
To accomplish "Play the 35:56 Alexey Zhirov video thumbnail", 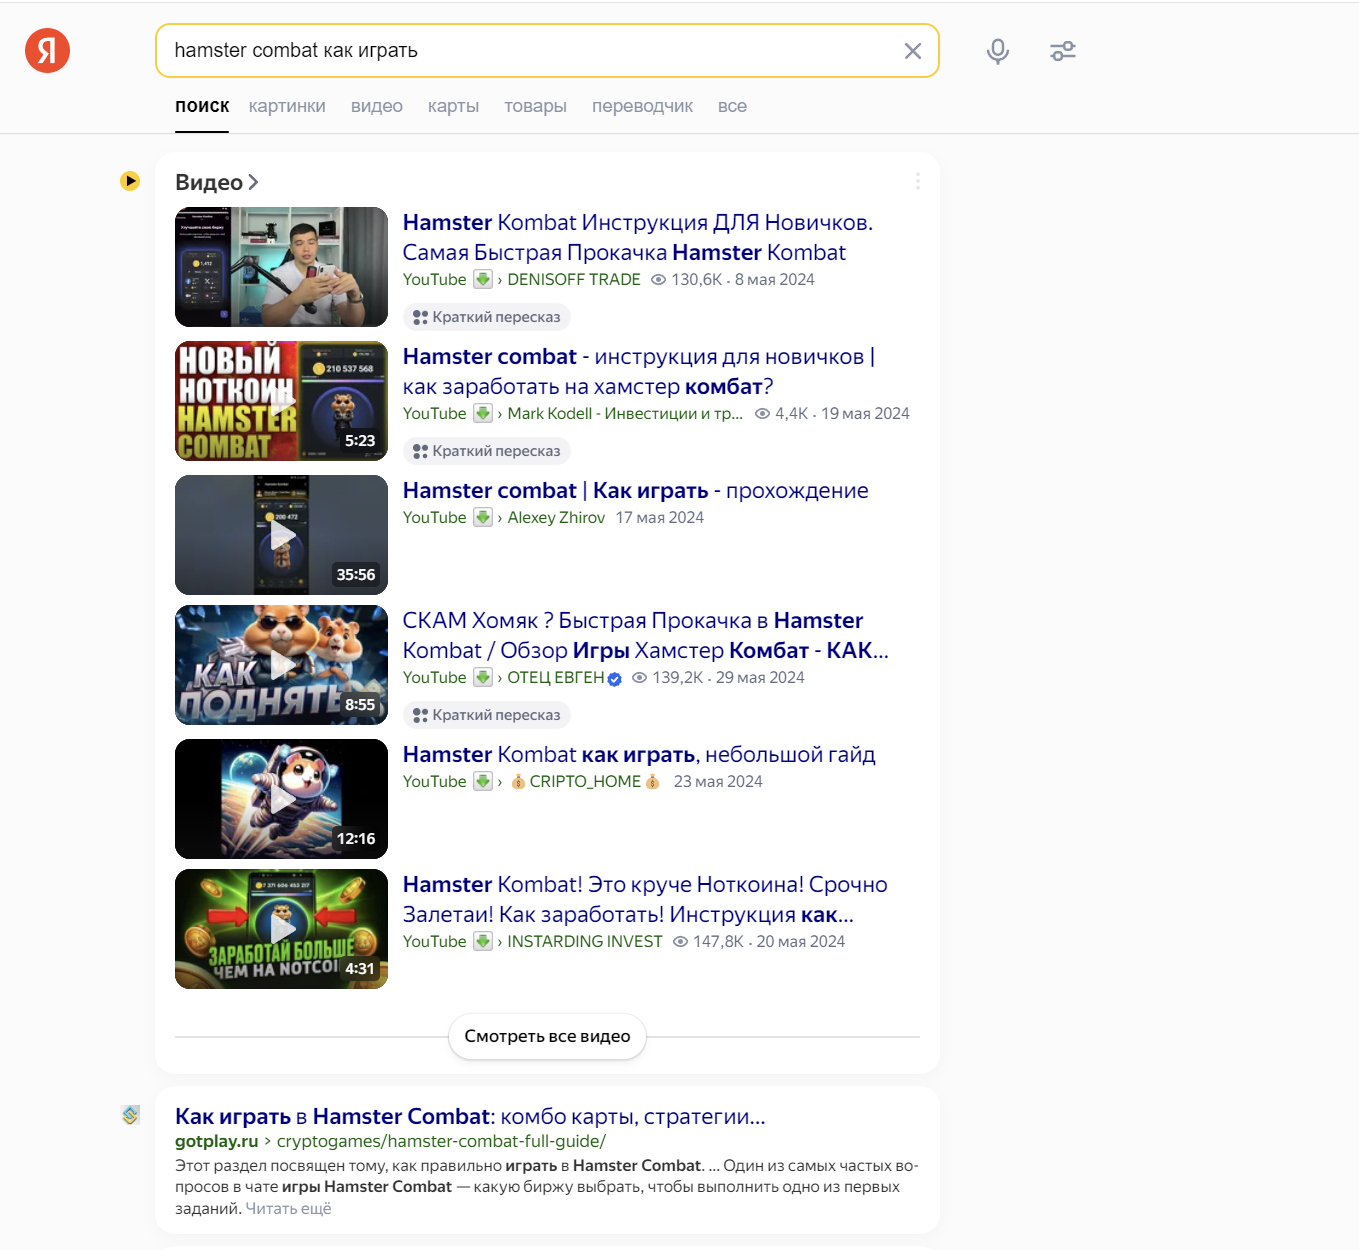I will pos(281,535).
